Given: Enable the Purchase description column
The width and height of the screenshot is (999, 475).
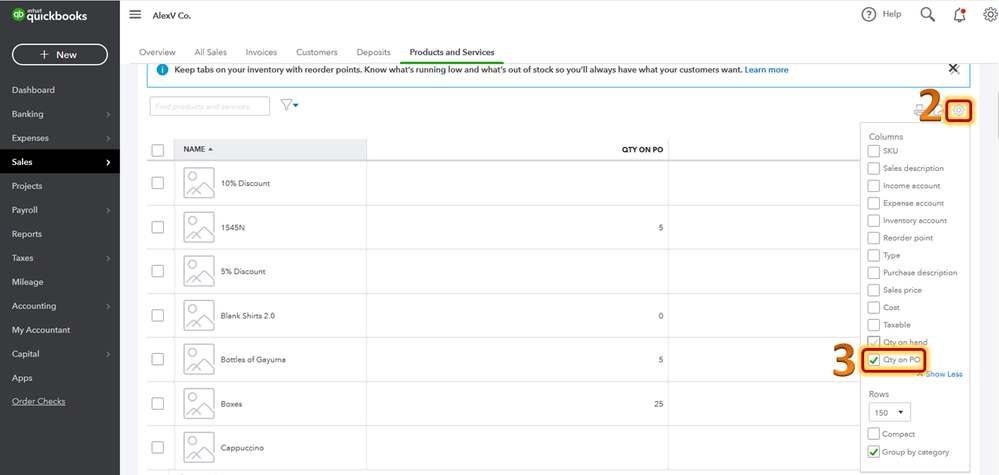Looking at the screenshot, I should 874,273.
